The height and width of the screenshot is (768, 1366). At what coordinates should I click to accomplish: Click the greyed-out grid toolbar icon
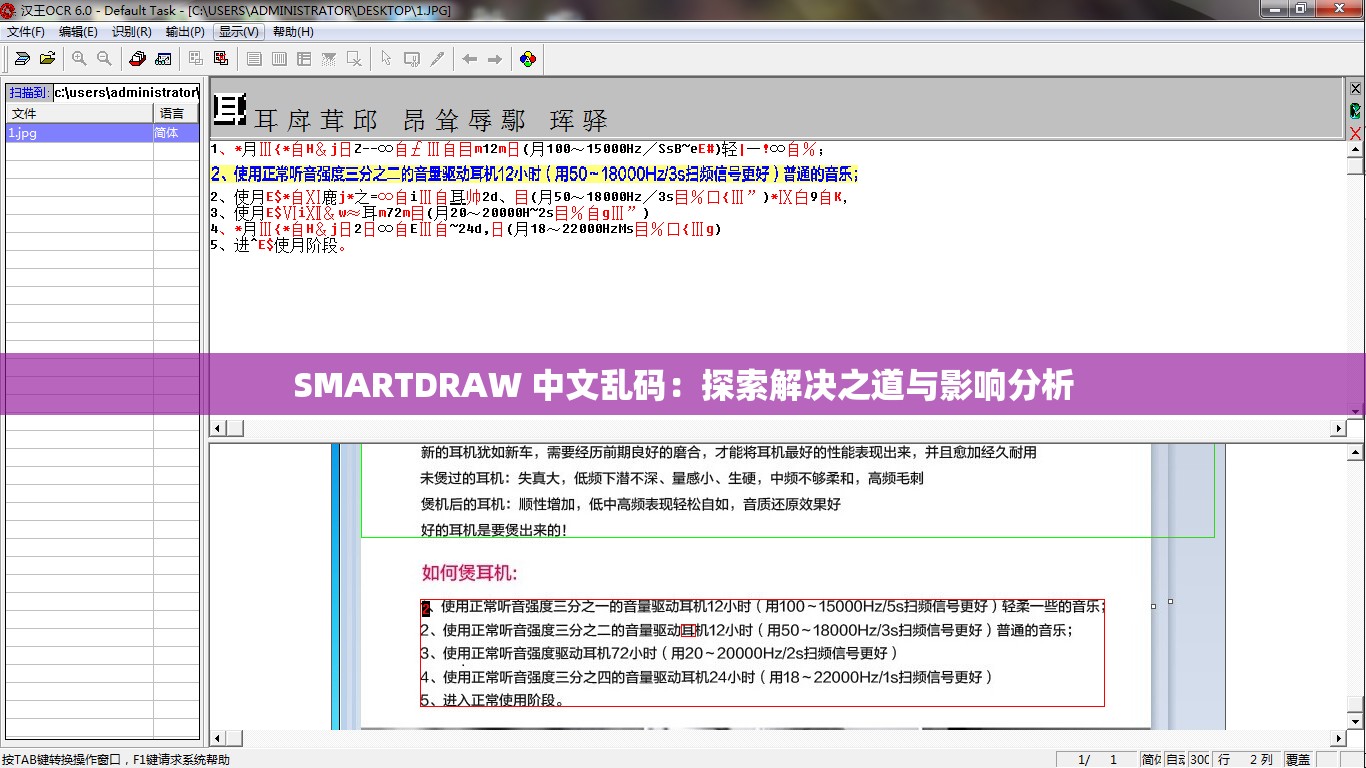click(x=196, y=59)
